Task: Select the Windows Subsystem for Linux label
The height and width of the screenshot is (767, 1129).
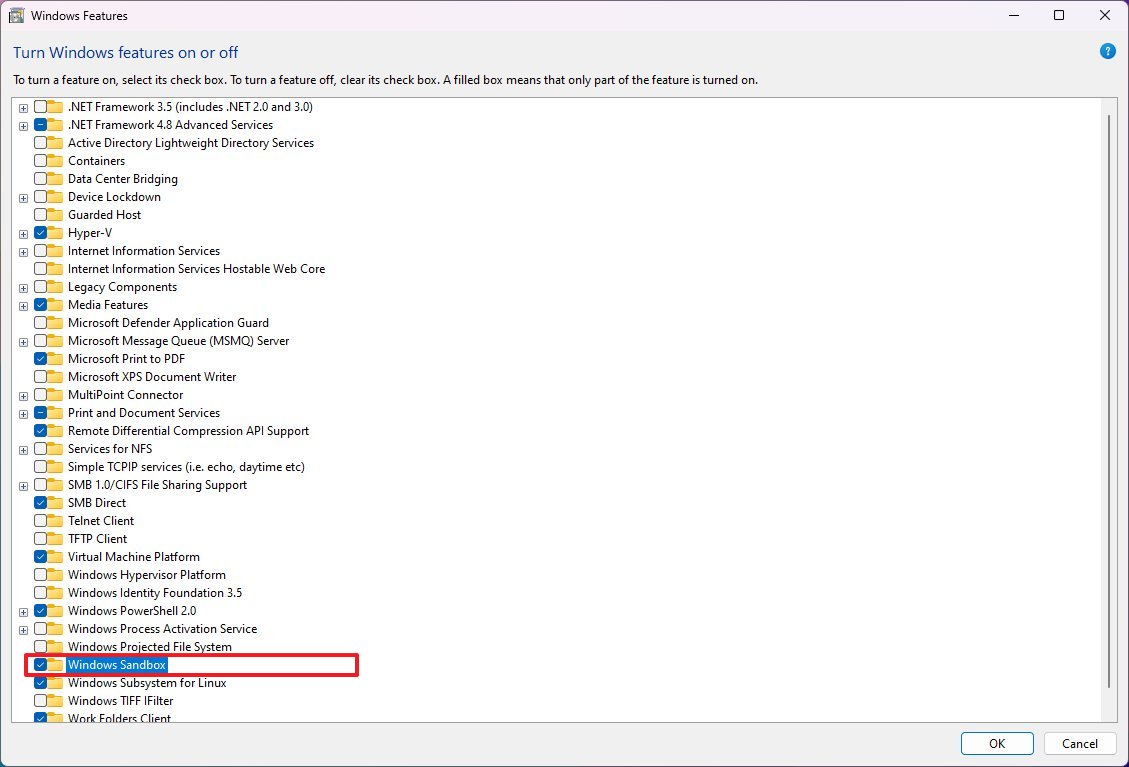Action: (147, 683)
